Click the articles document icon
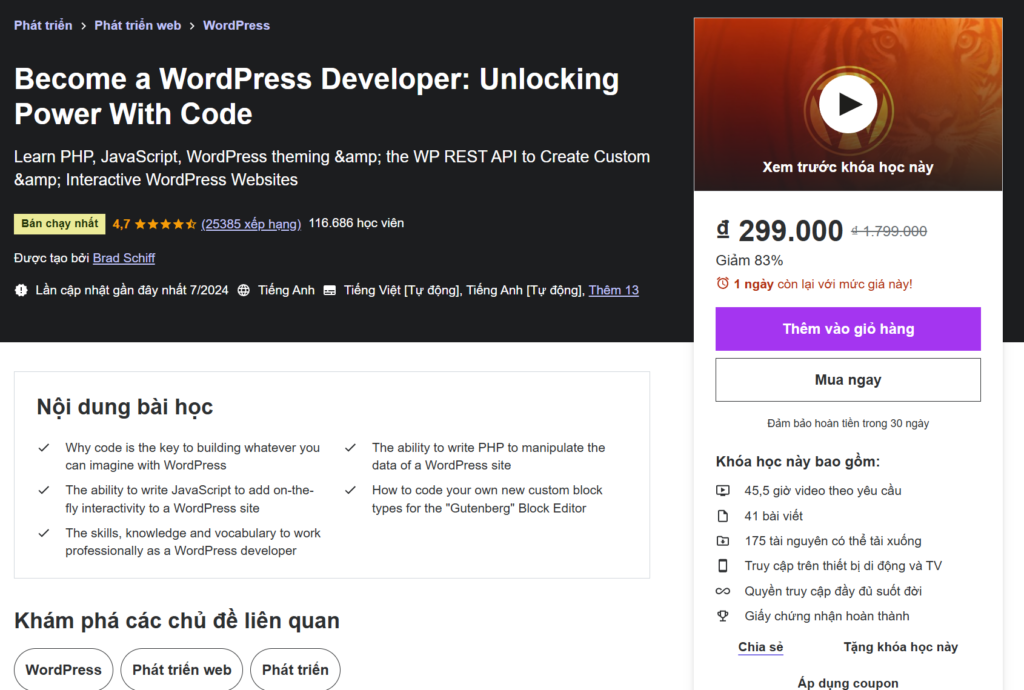Image resolution: width=1024 pixels, height=690 pixels. (723, 516)
